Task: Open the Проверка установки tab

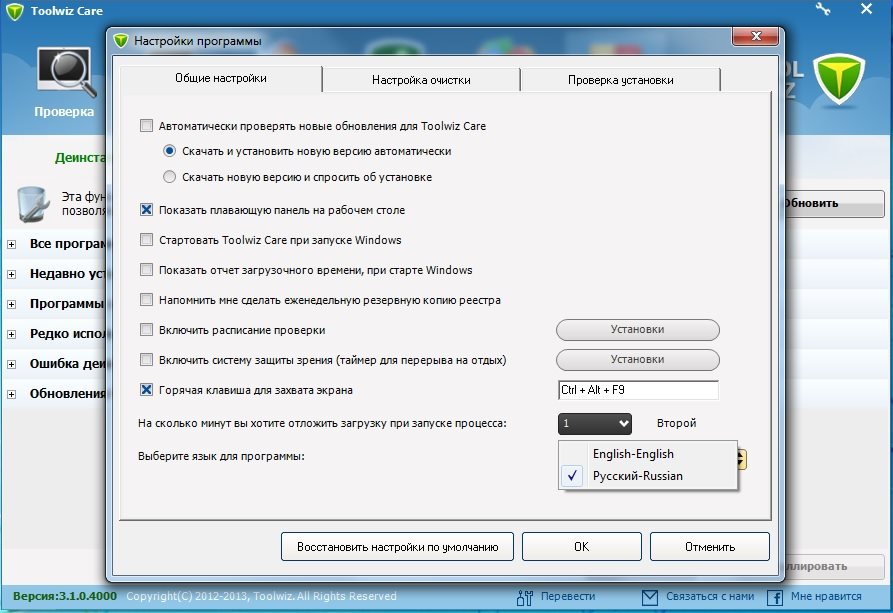Action: click(620, 80)
